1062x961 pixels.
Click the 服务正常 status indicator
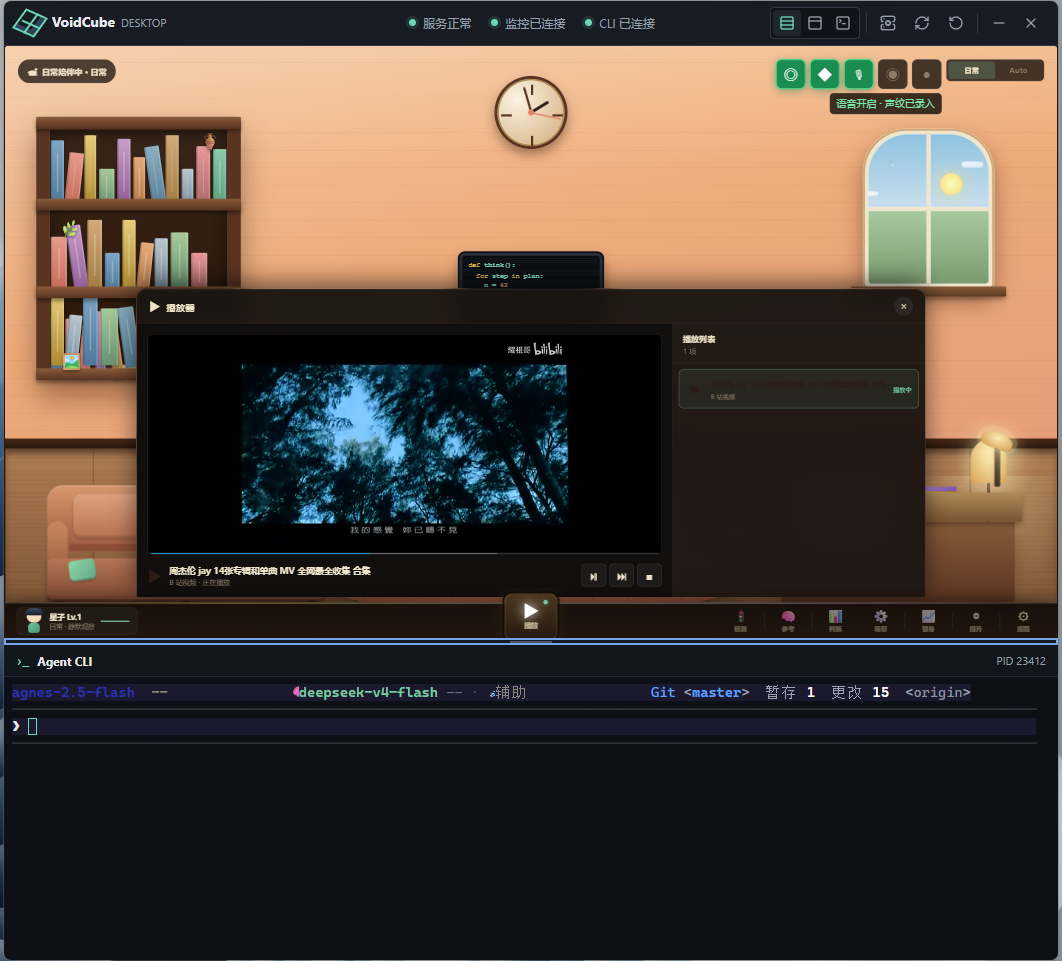(x=440, y=23)
